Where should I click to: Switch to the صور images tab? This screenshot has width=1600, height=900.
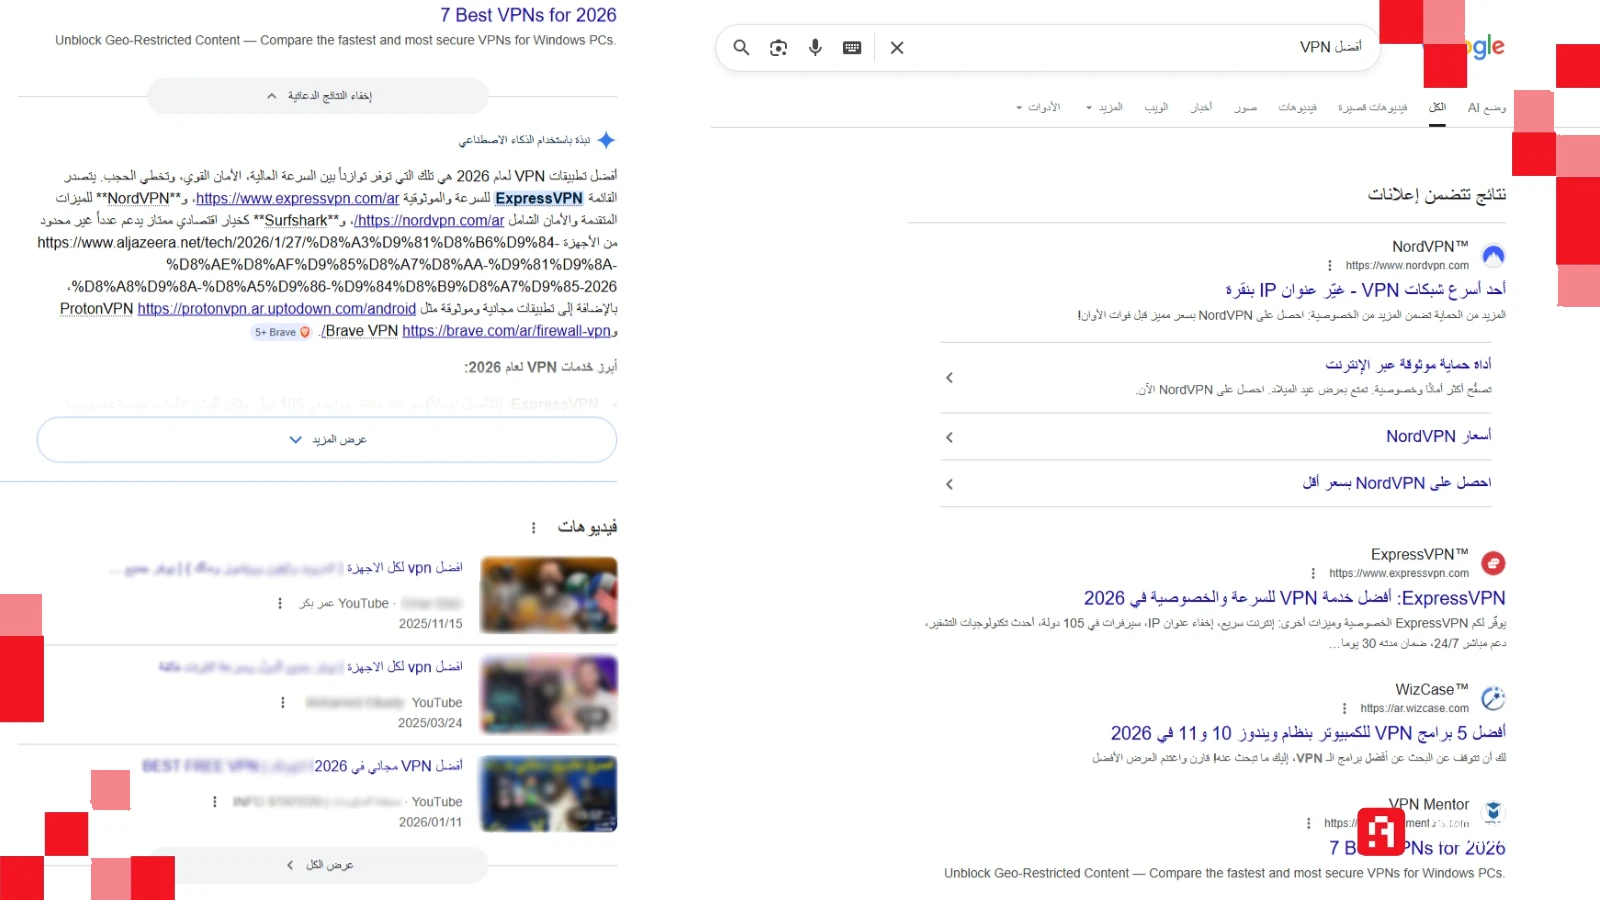click(1245, 108)
